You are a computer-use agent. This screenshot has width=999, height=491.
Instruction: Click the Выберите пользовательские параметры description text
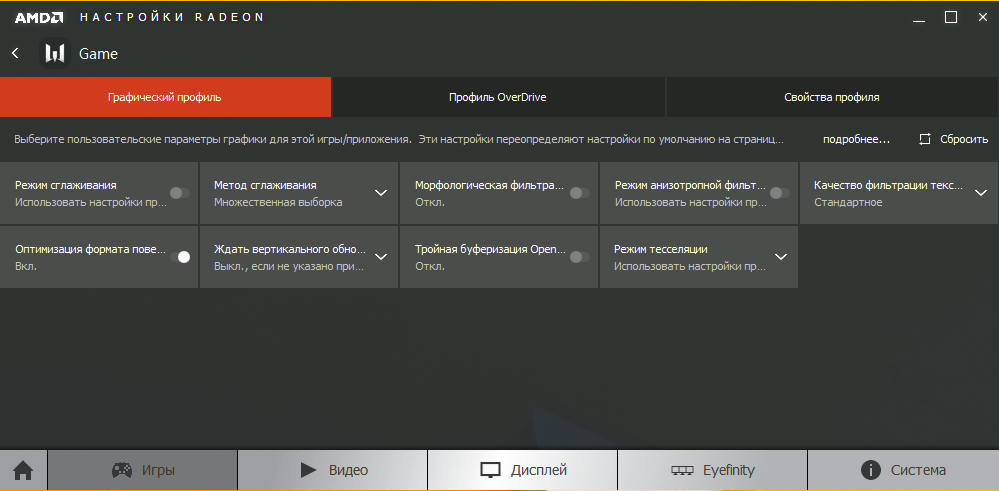(x=399, y=139)
